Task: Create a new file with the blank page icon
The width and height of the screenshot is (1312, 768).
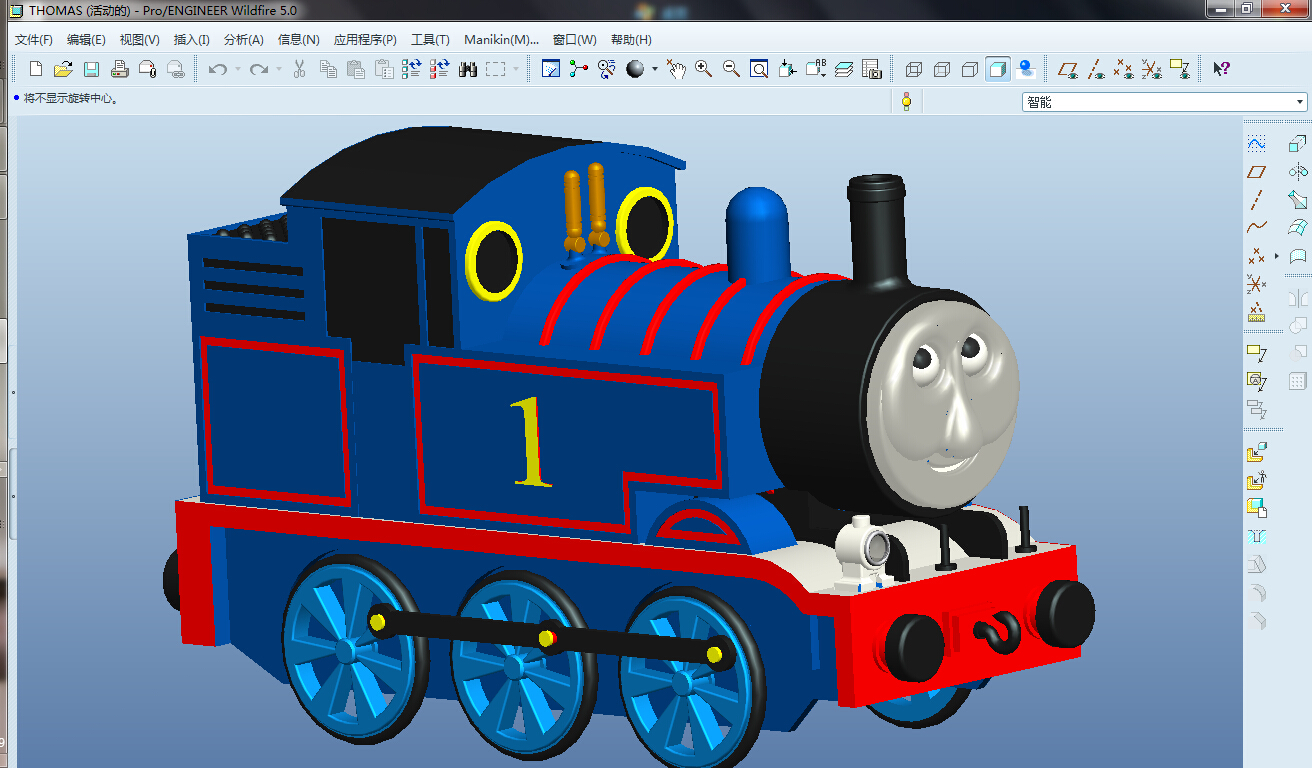Action: coord(36,69)
